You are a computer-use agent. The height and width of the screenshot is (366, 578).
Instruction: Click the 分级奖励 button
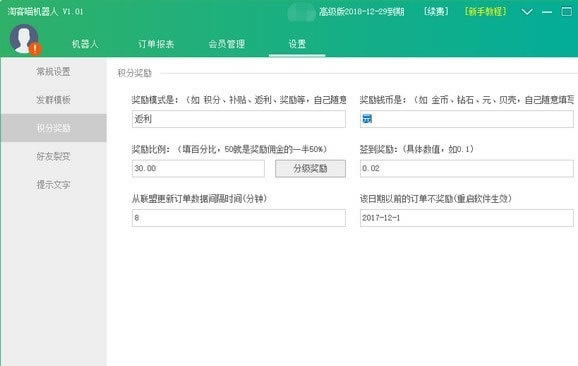coord(310,168)
